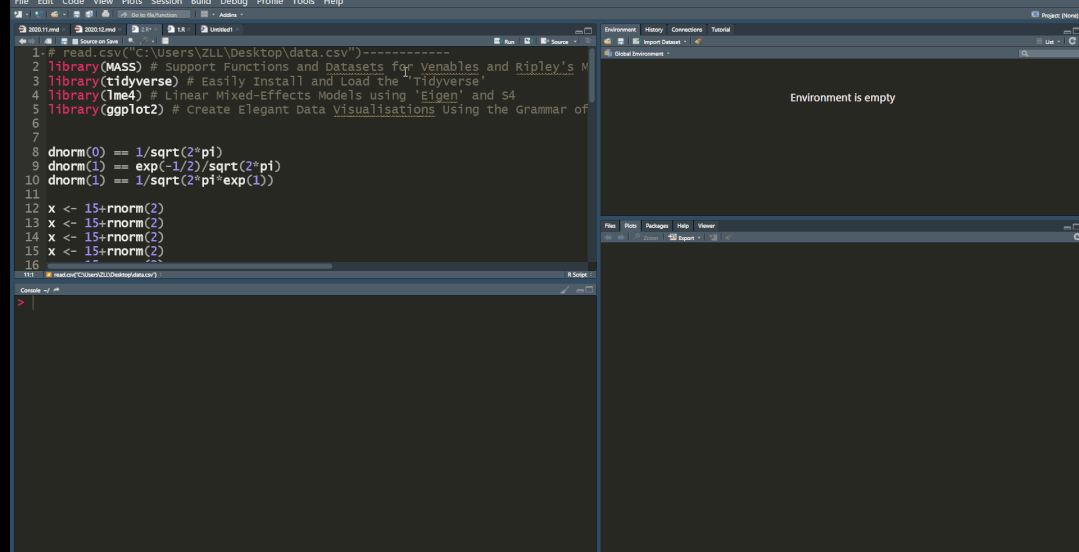Screen dimensions: 1079x552
Task: Remove current plot icon in Plots pane
Action: click(x=714, y=237)
